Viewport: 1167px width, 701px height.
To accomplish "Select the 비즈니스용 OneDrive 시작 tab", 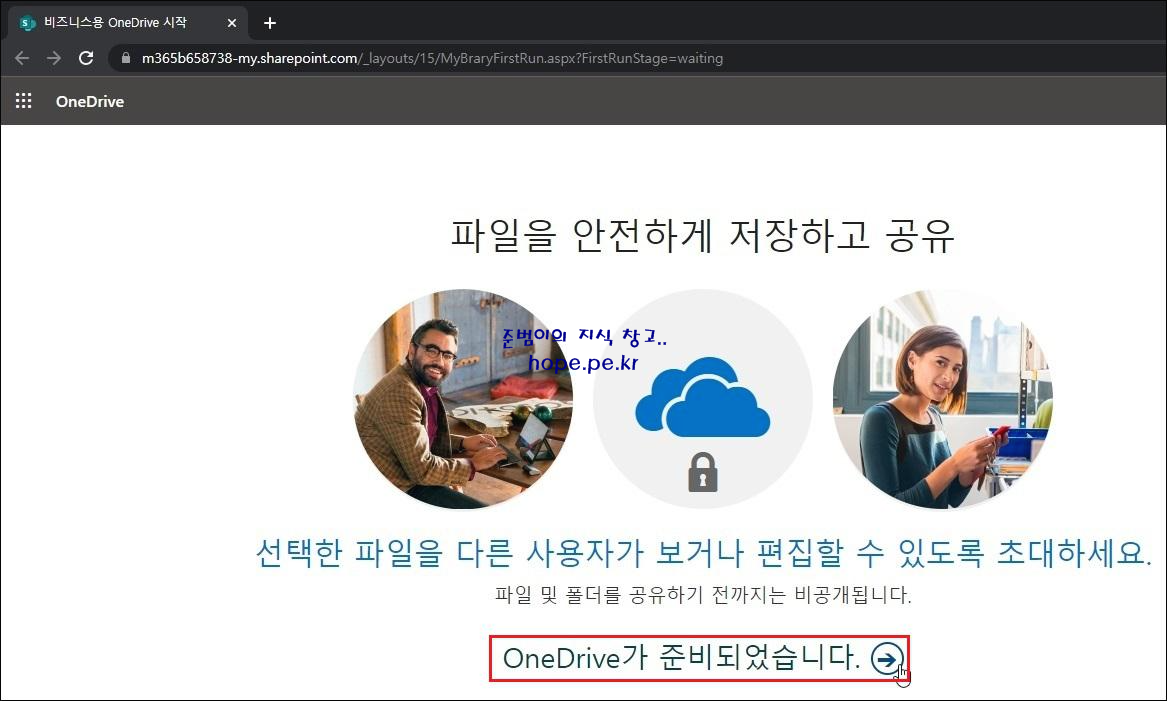I will click(x=129, y=23).
